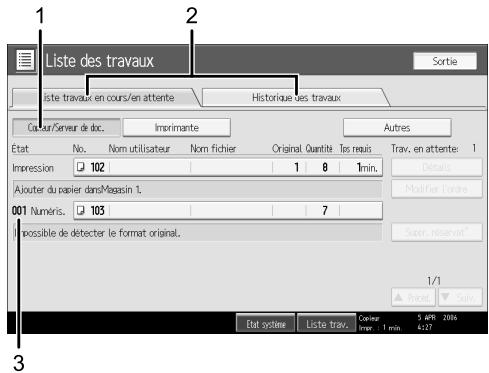
Task: Show Autres jobs
Action: tap(397, 128)
